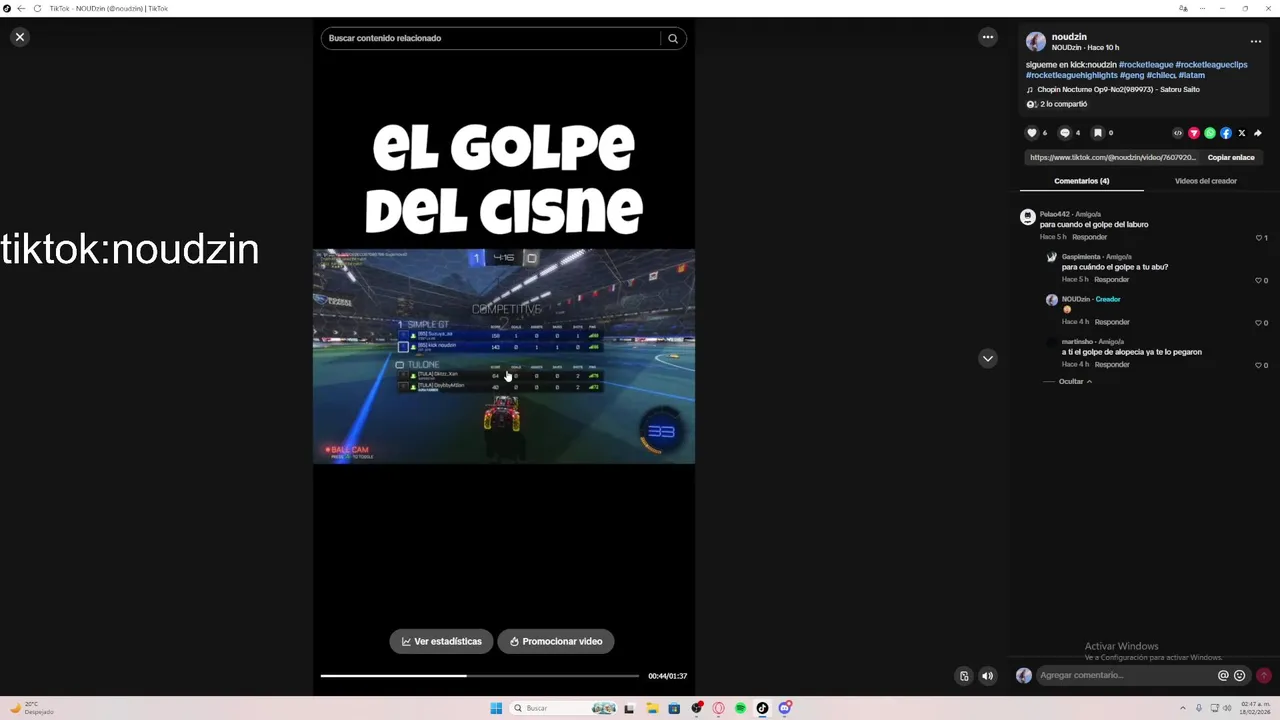Switch to Videos del creador tab
The width and height of the screenshot is (1280, 720).
pyautogui.click(x=1206, y=181)
